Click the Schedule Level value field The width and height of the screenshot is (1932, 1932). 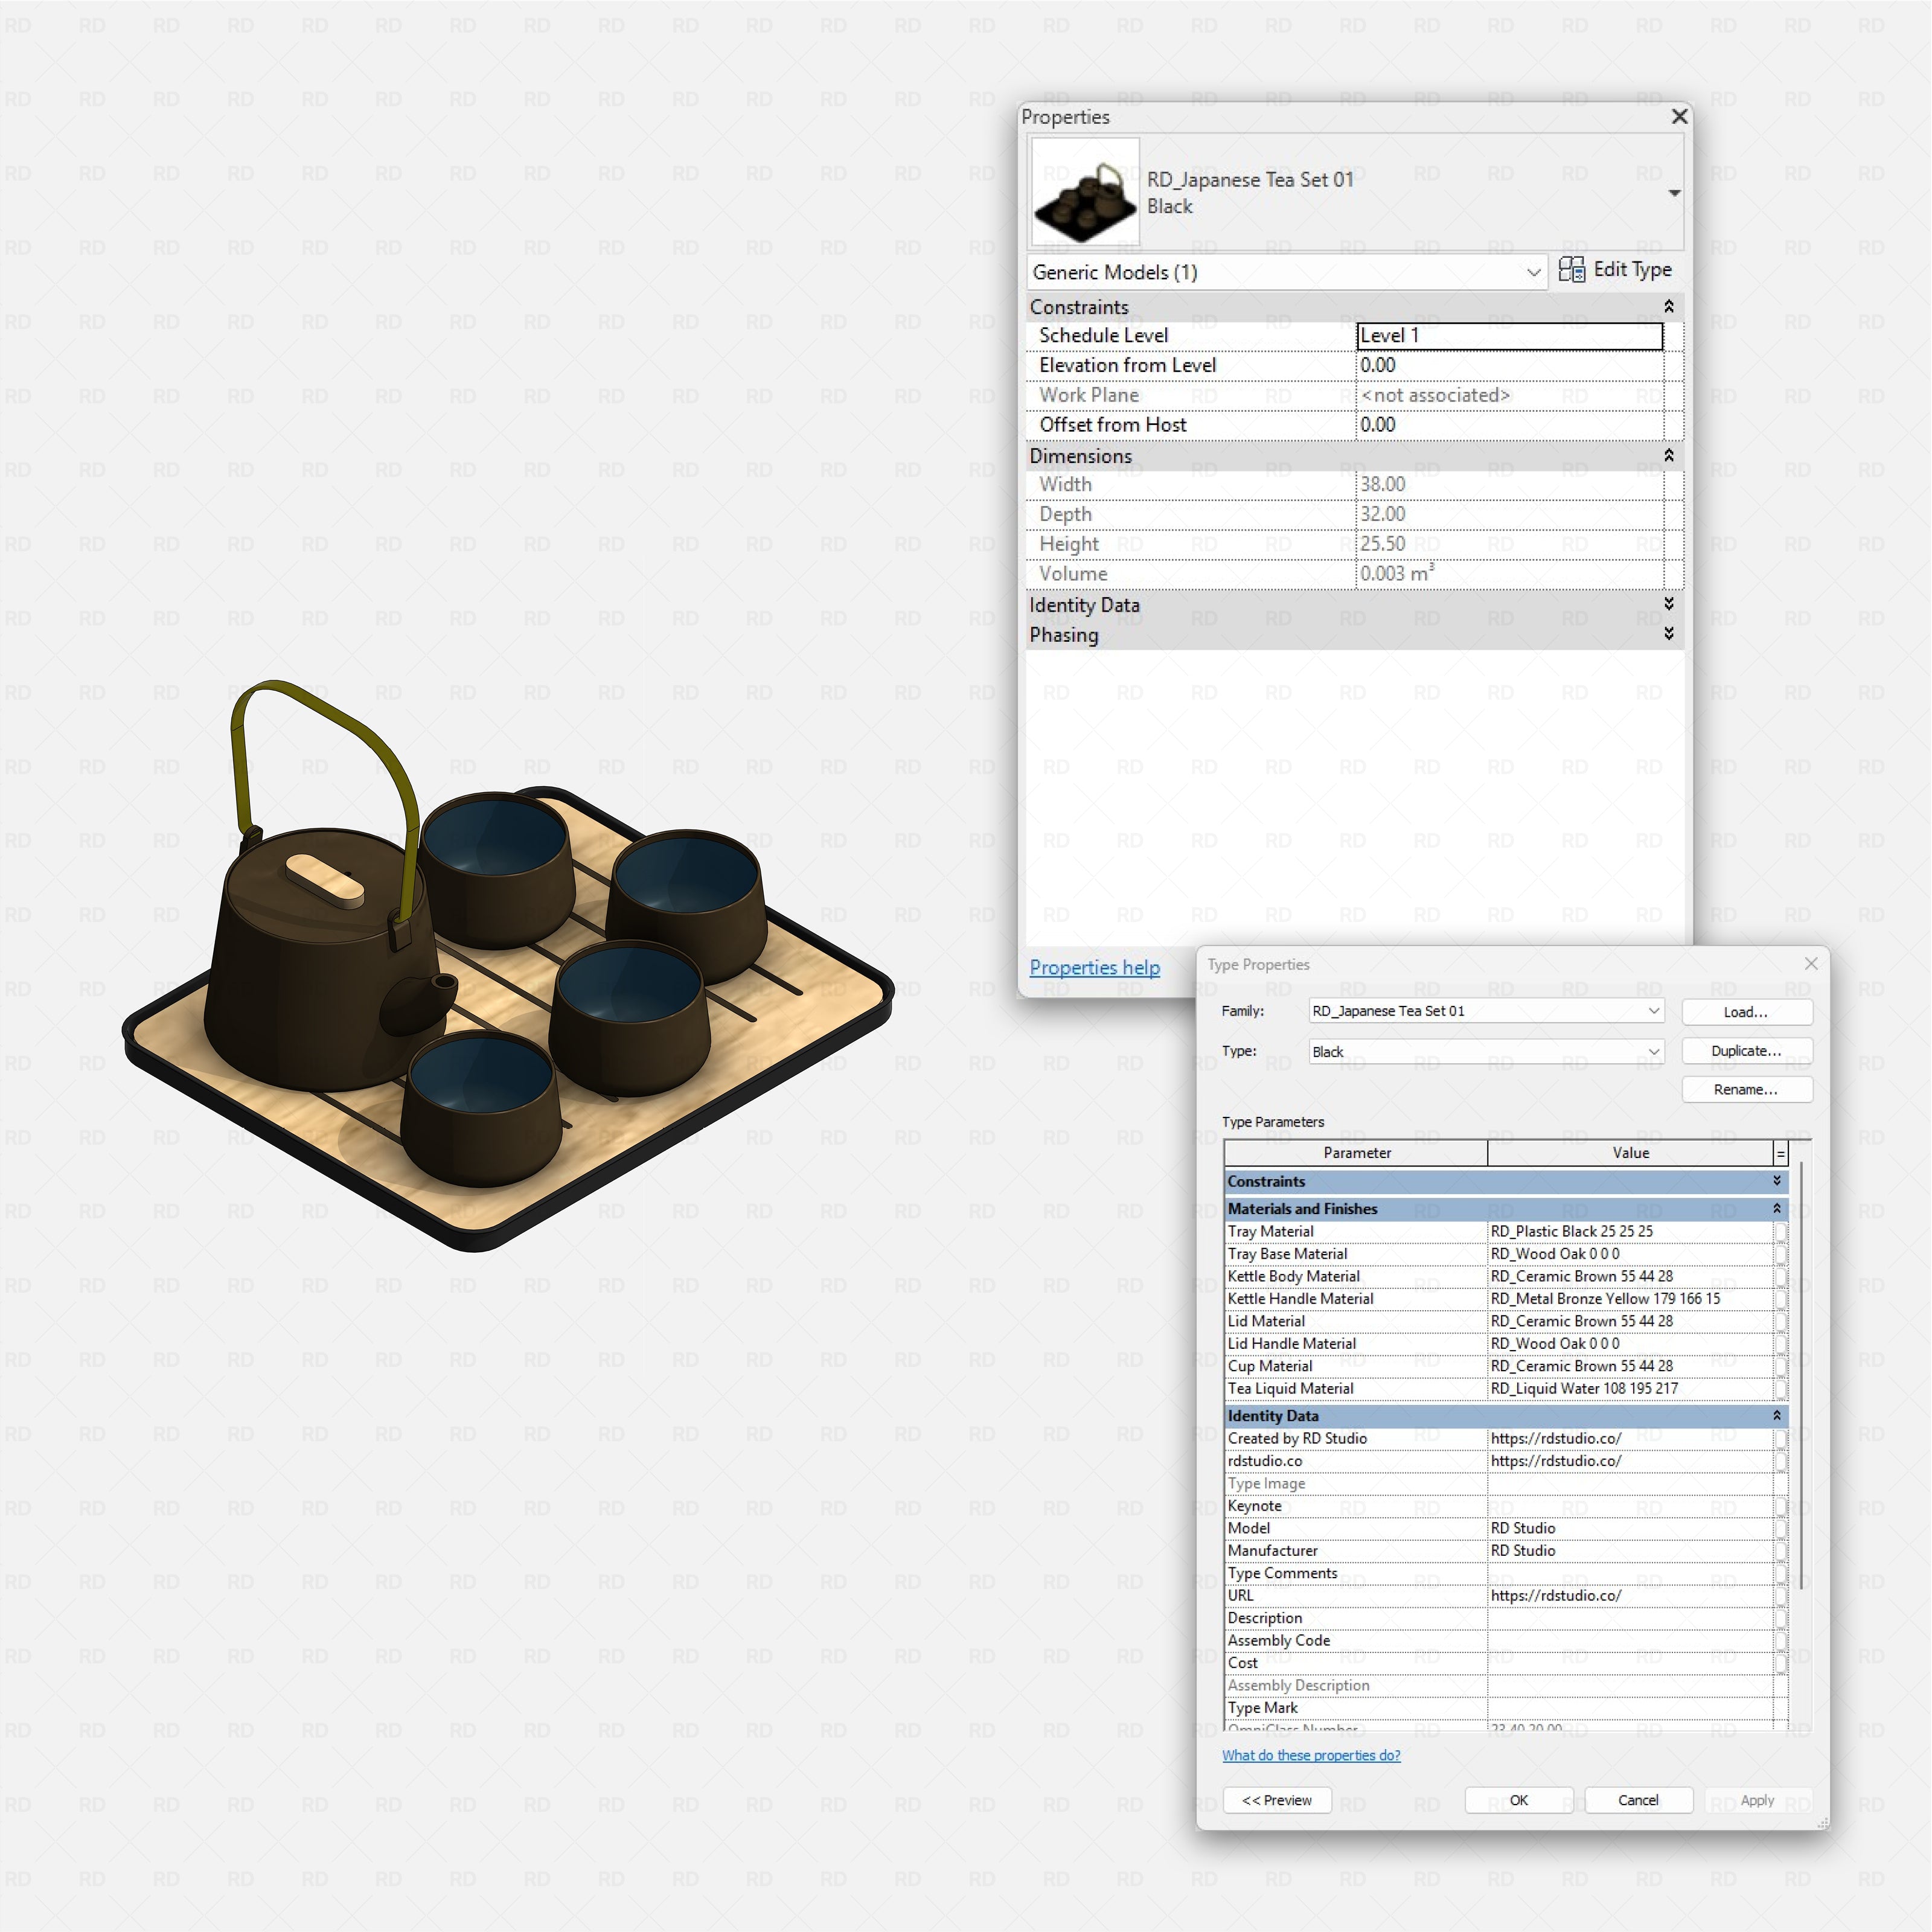[1509, 336]
